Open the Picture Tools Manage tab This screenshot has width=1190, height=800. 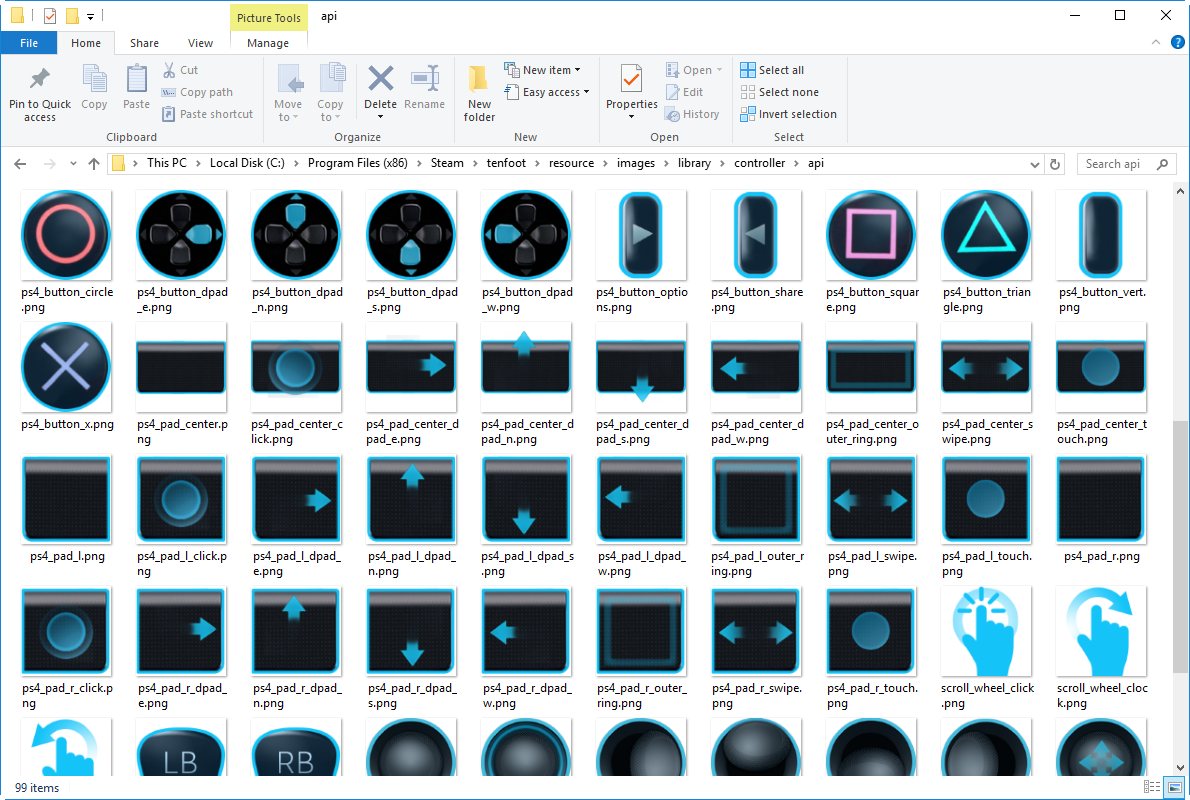[267, 43]
